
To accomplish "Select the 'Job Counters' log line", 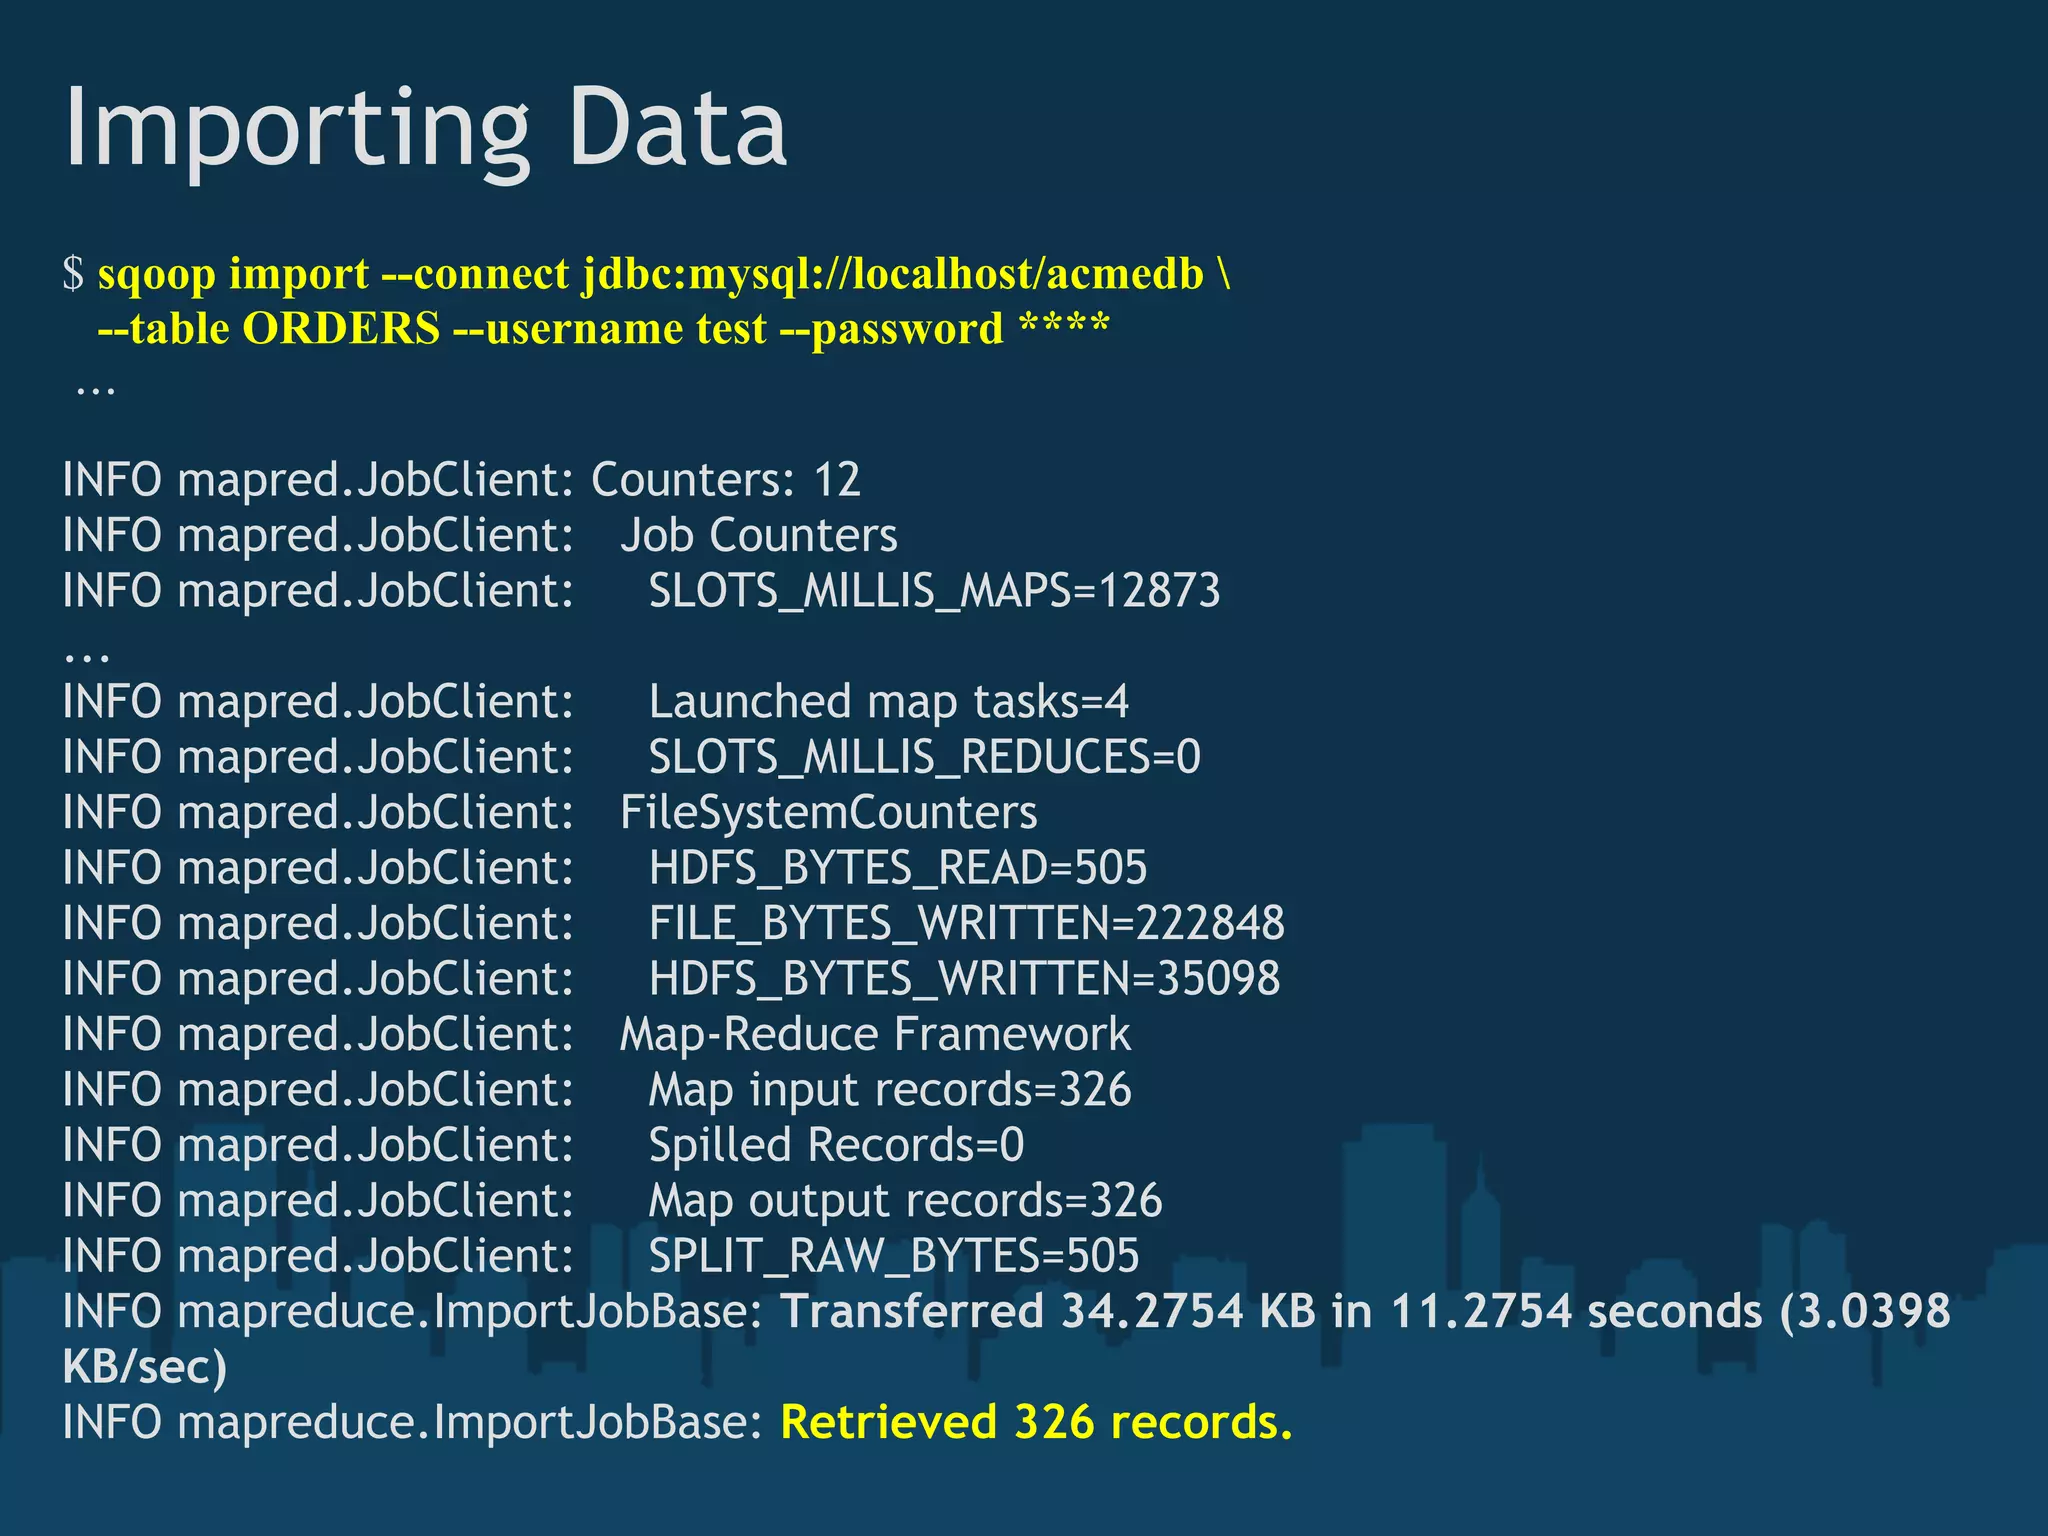I will 480,535.
